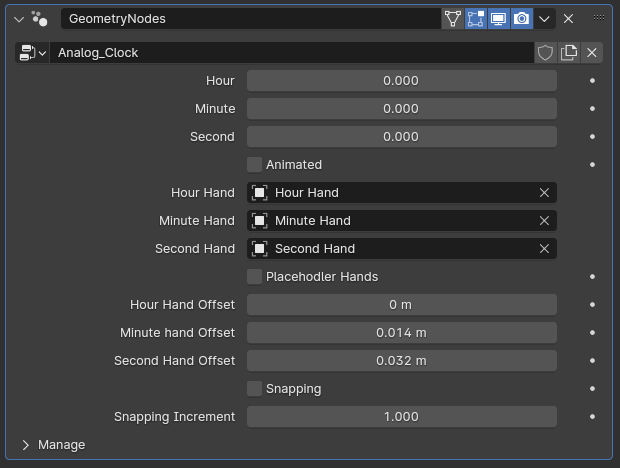The image size is (620, 468).
Task: Check the Placehodler Hands option
Action: tap(255, 277)
